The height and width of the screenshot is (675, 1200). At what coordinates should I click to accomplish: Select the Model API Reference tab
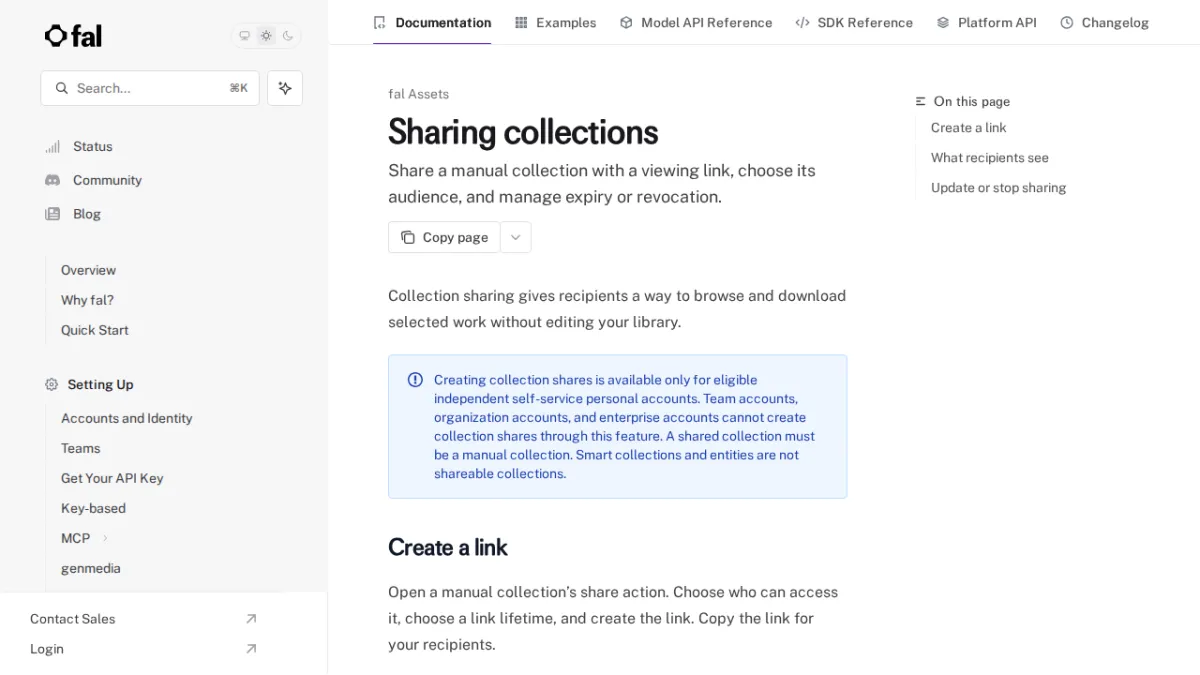point(696,22)
